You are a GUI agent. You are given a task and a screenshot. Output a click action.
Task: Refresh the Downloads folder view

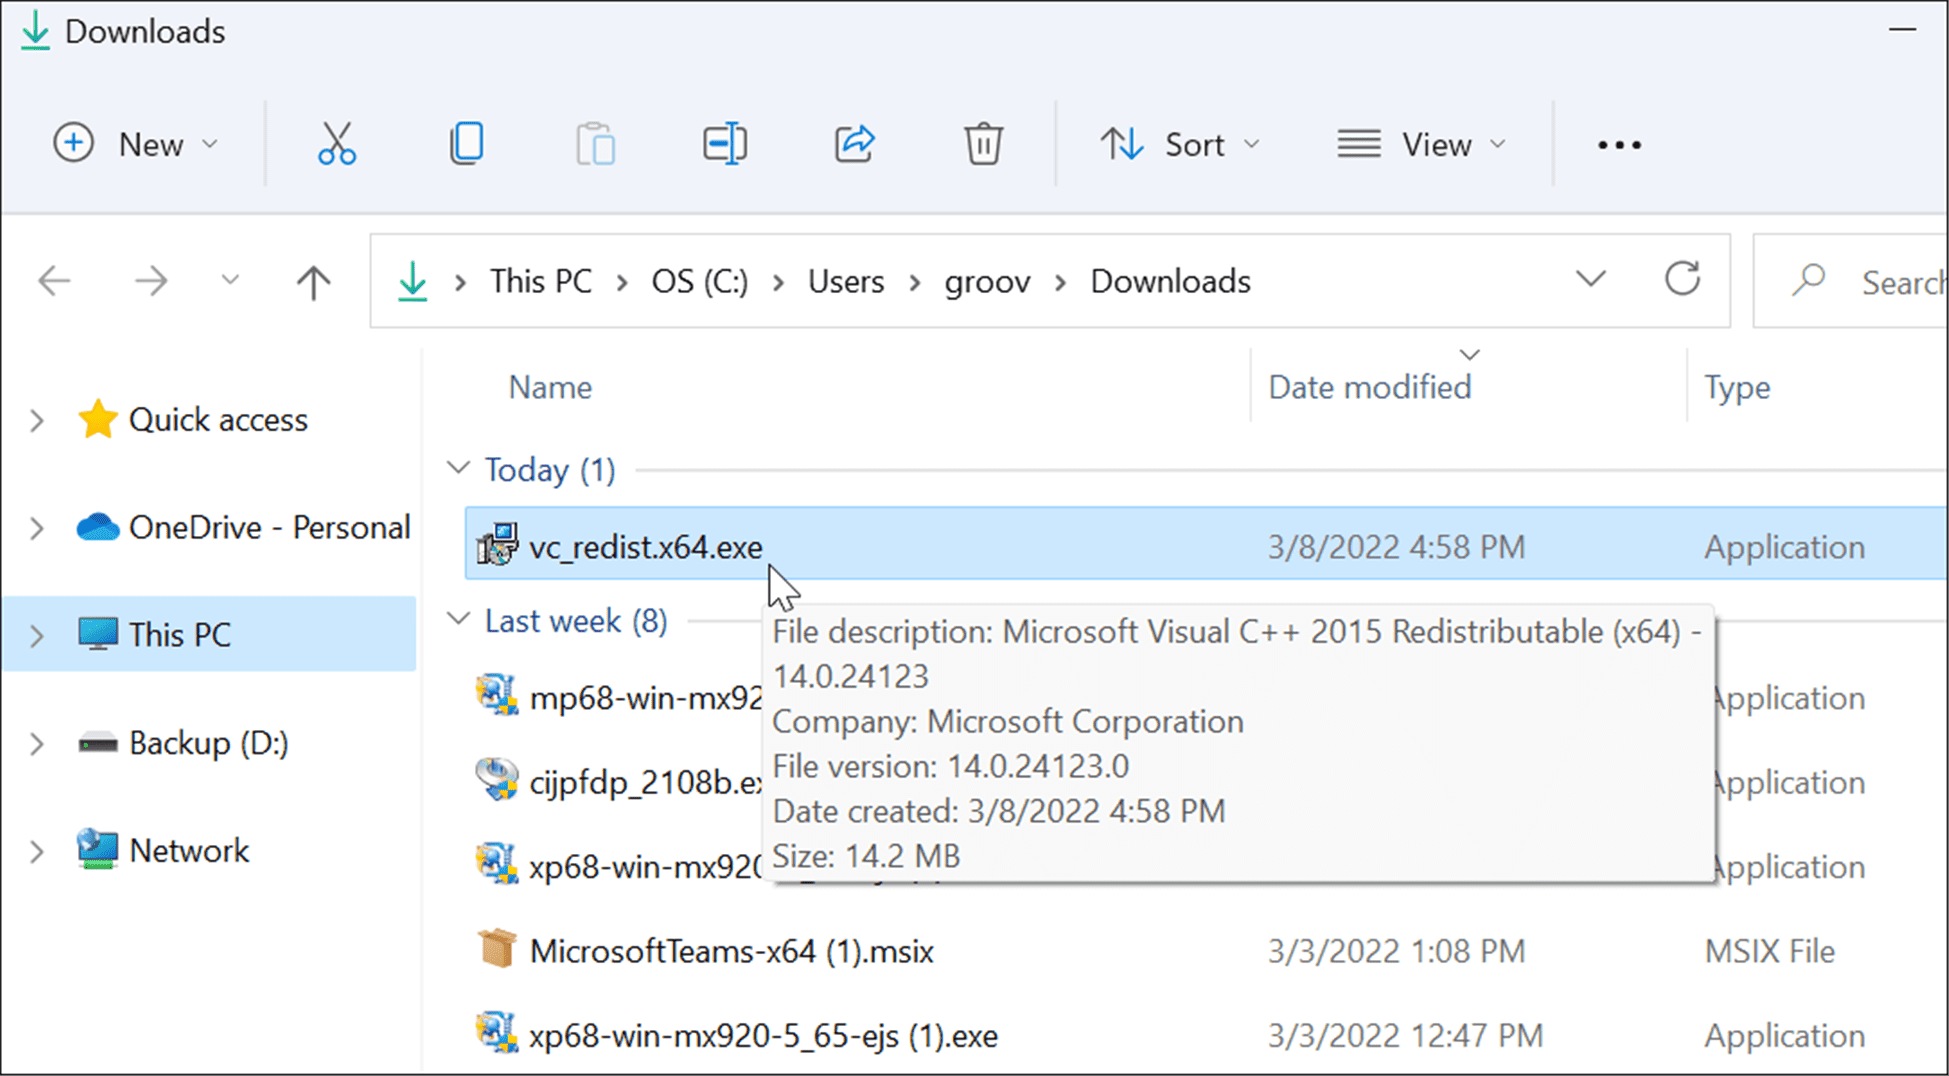pyautogui.click(x=1683, y=280)
